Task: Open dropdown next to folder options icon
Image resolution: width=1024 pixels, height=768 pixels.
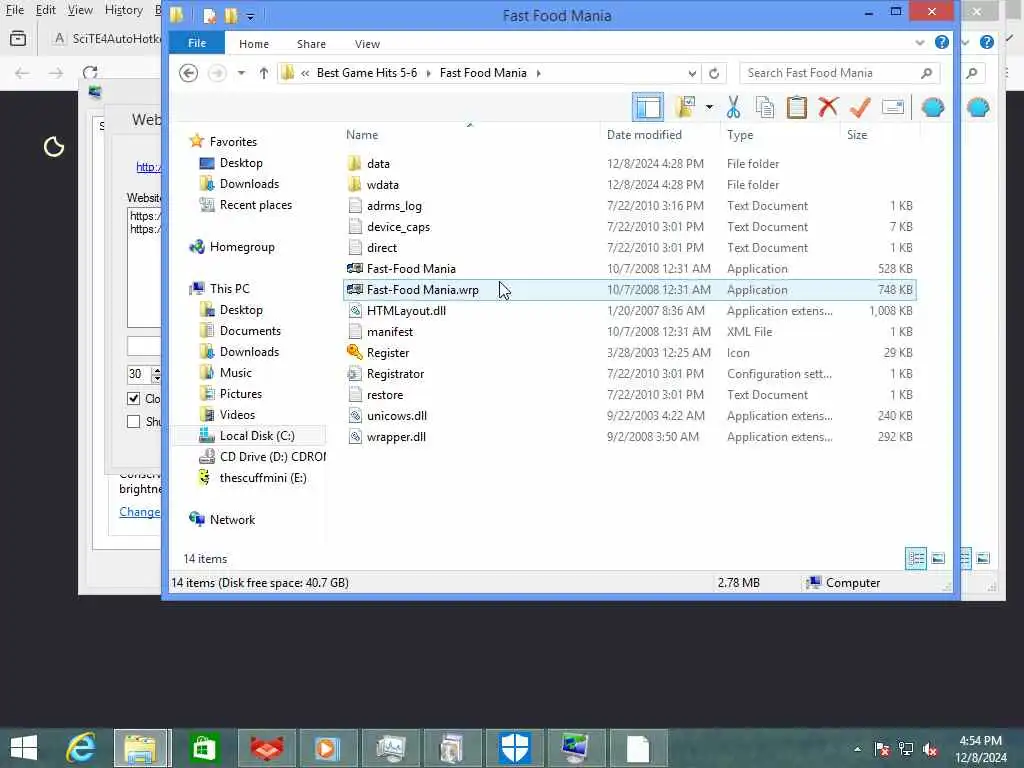Action: (709, 107)
